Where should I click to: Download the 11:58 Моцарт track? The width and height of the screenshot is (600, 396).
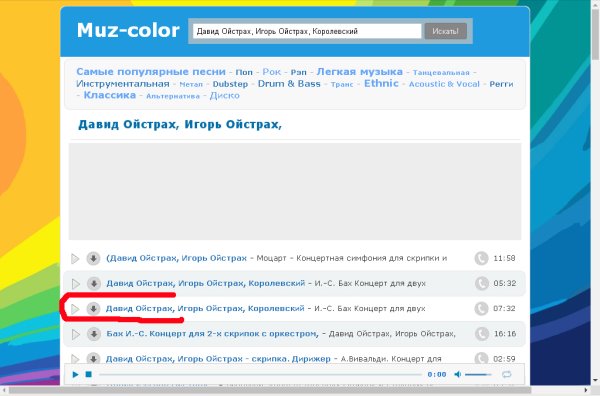tap(93, 259)
